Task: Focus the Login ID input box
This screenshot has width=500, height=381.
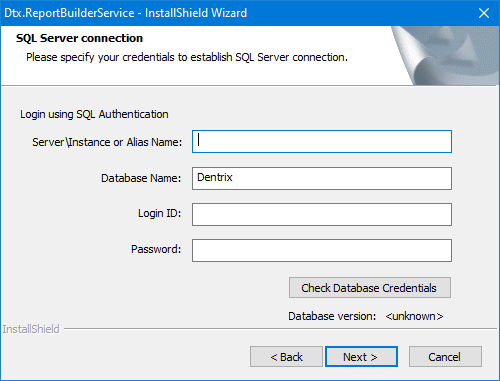Action: tap(322, 214)
